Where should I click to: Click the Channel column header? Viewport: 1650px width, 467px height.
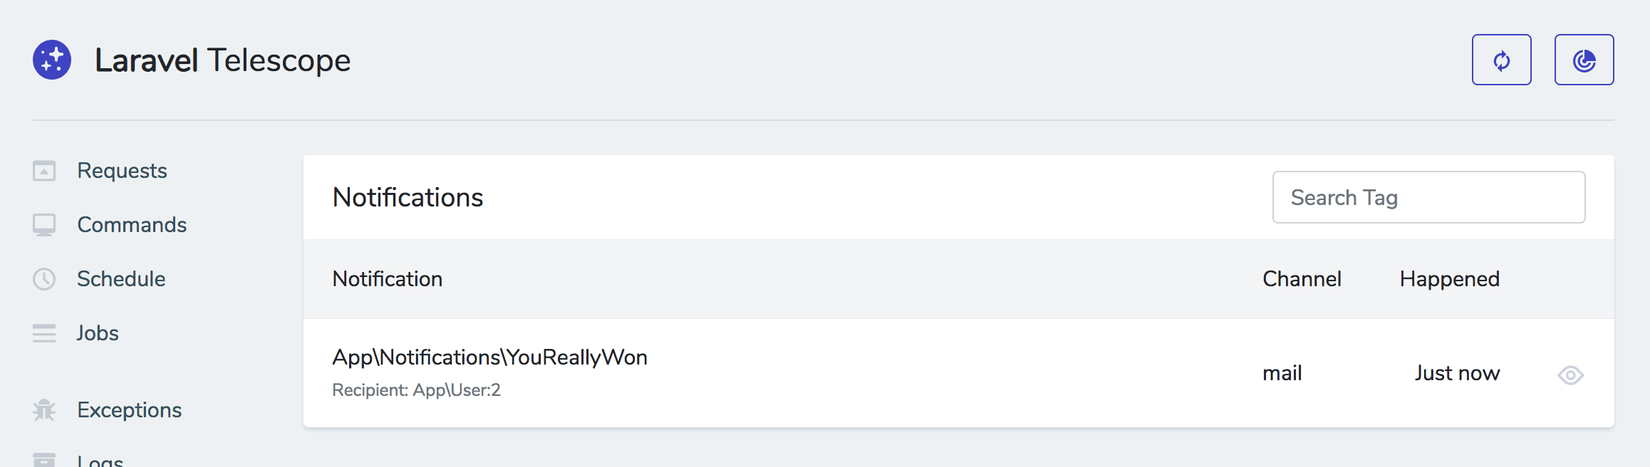click(x=1301, y=279)
